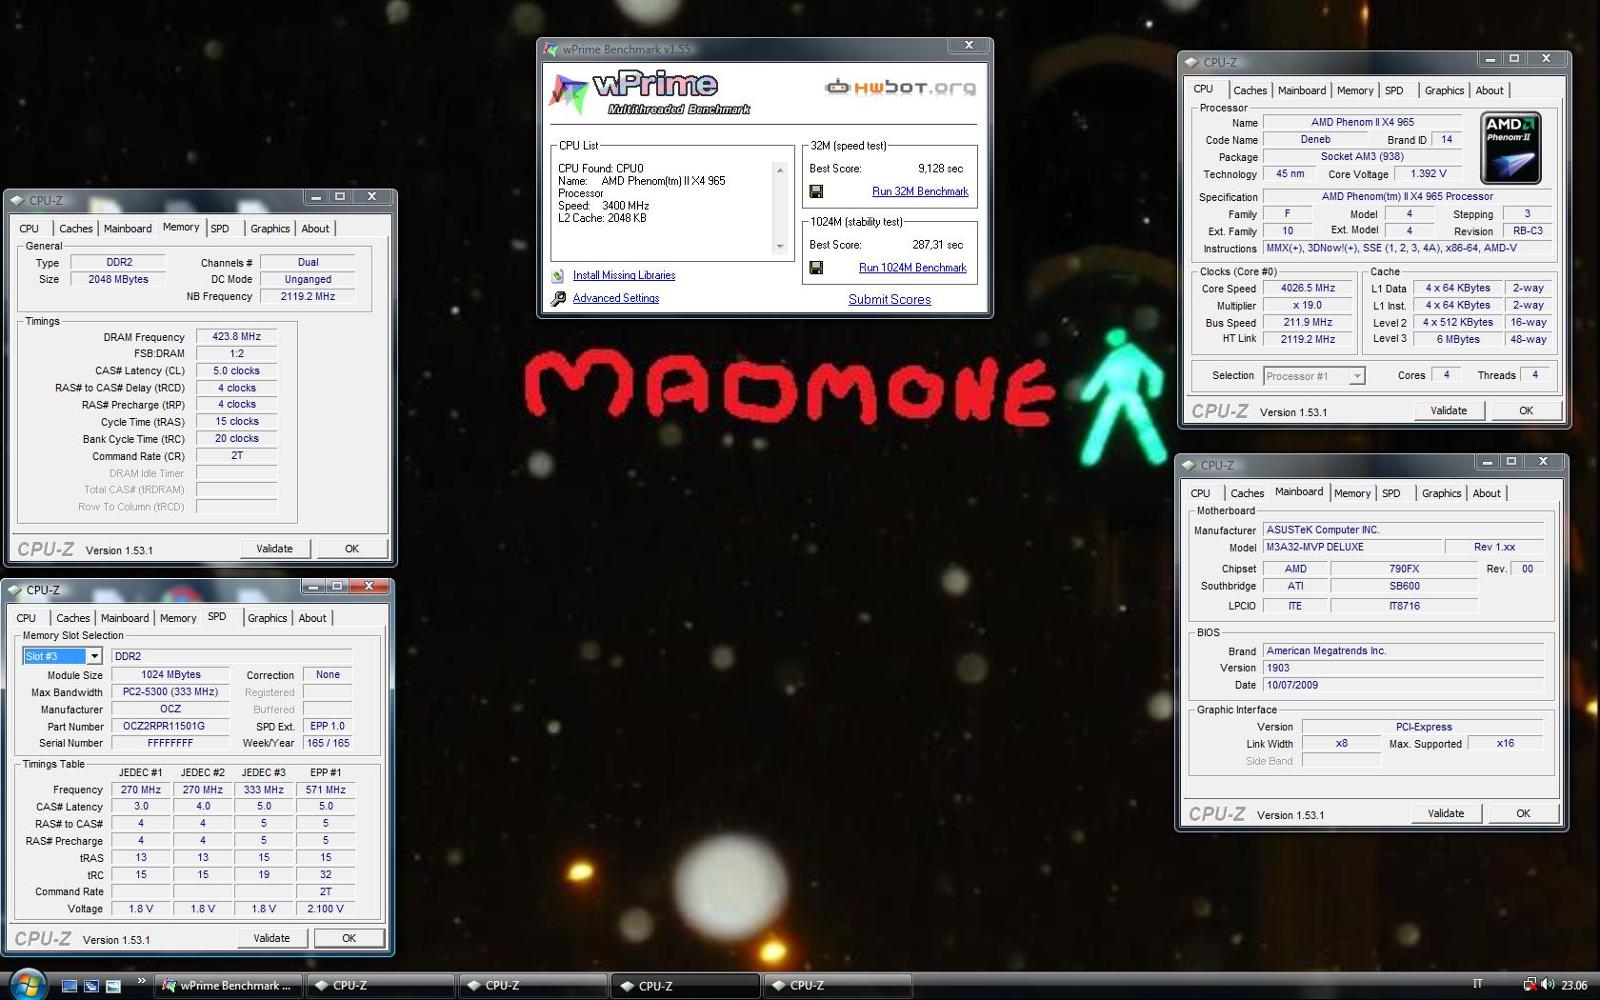Open the Caches tab in the CPU window

1250,91
